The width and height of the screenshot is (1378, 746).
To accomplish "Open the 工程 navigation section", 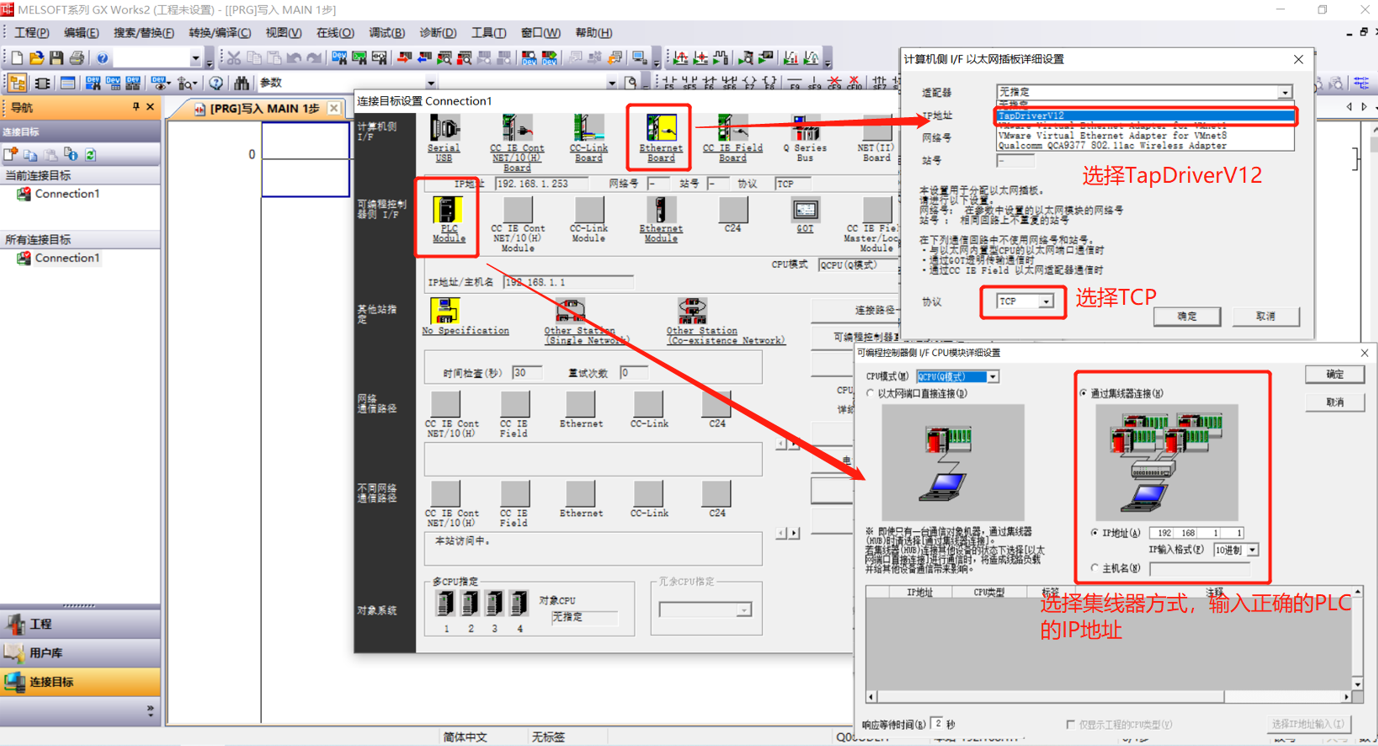I will 80,624.
